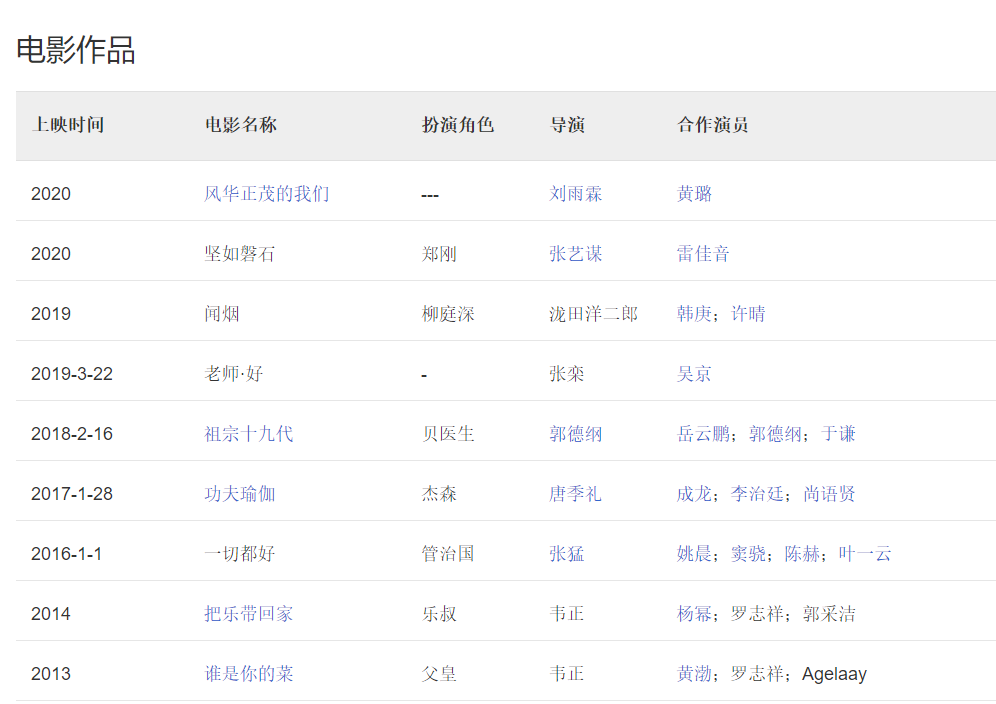
Task: Select director text 泷田洋二郎
Action: click(x=593, y=313)
